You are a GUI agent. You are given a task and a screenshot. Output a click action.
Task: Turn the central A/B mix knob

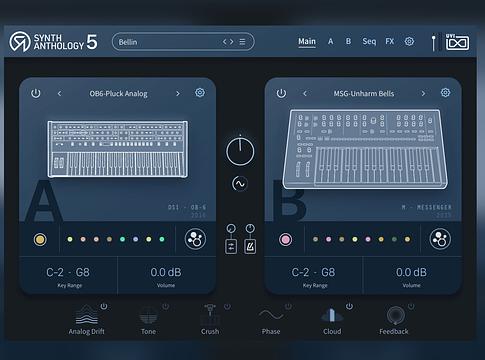pyautogui.click(x=240, y=151)
